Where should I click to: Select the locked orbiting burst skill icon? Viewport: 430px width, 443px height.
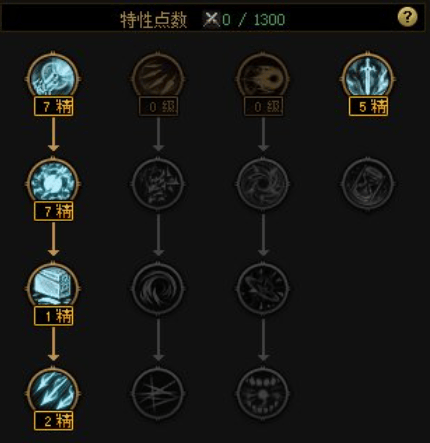263,289
